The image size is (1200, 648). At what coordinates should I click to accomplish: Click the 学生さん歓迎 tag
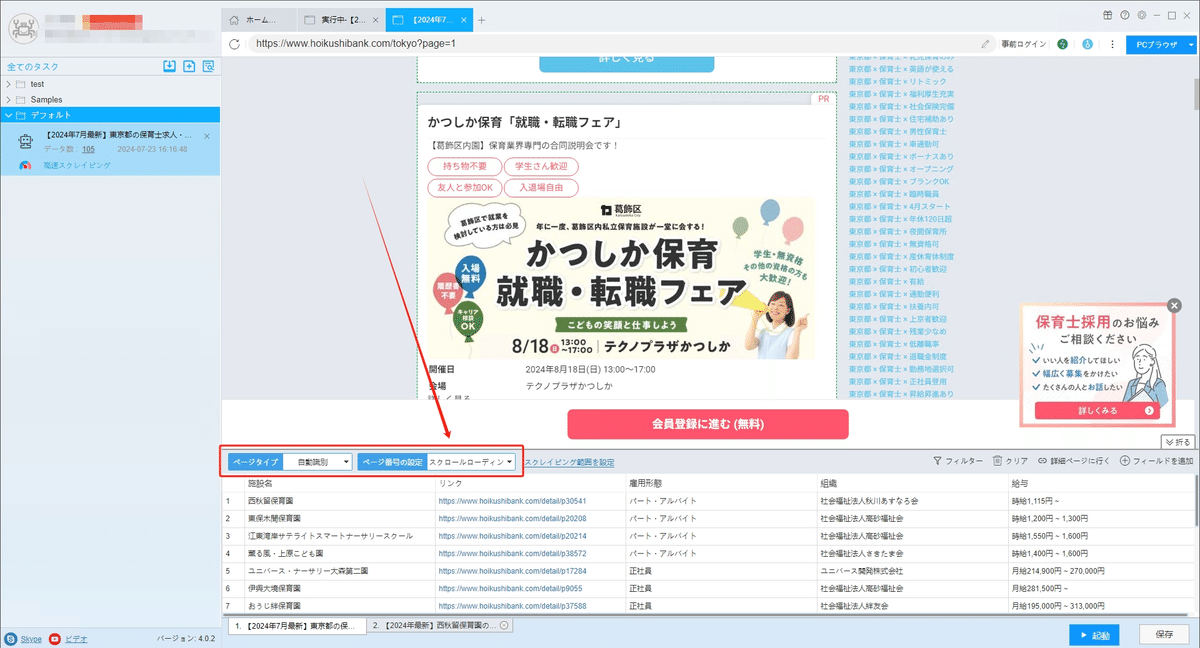click(x=541, y=166)
